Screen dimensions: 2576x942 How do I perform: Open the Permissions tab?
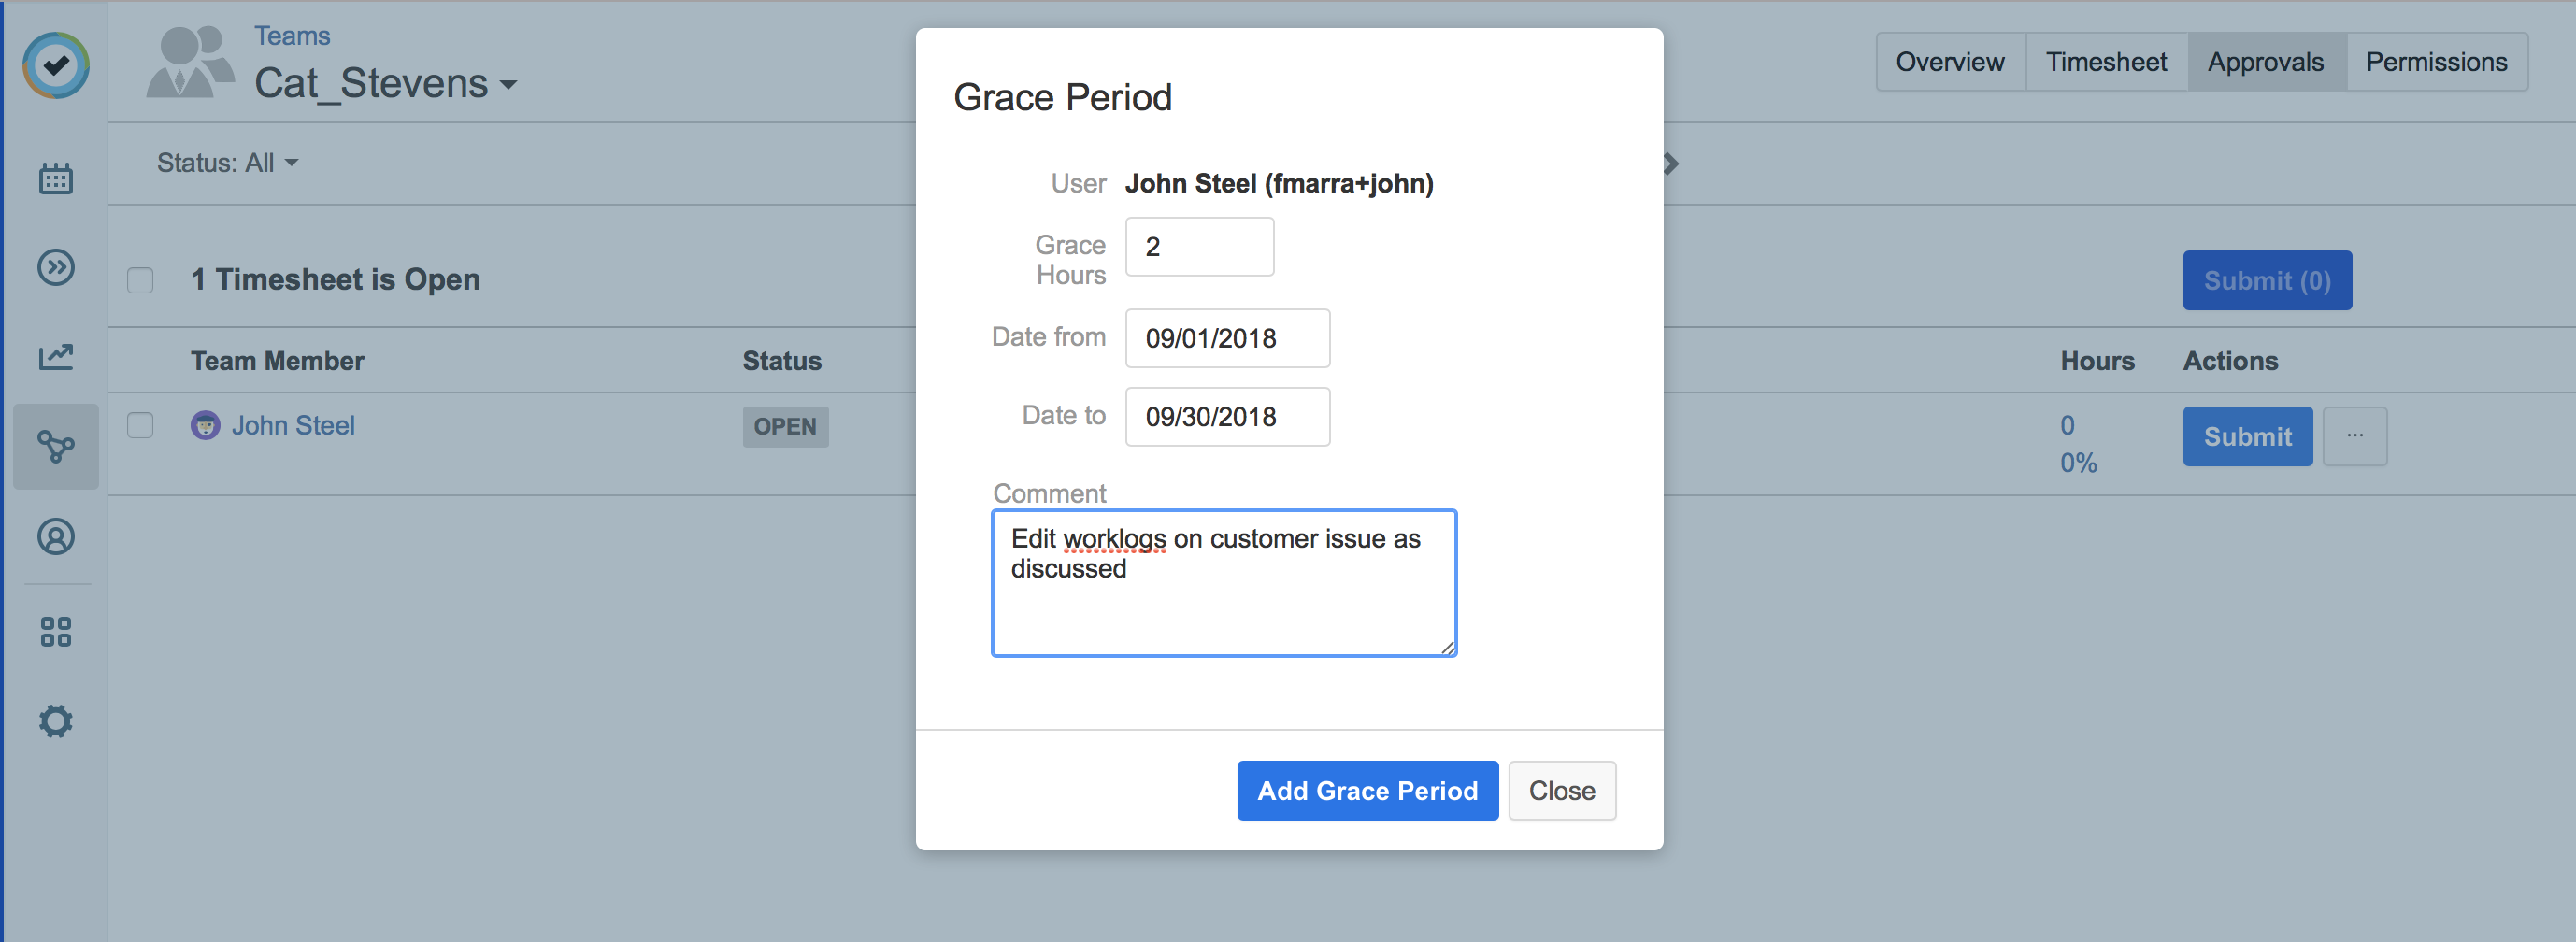click(x=2437, y=61)
